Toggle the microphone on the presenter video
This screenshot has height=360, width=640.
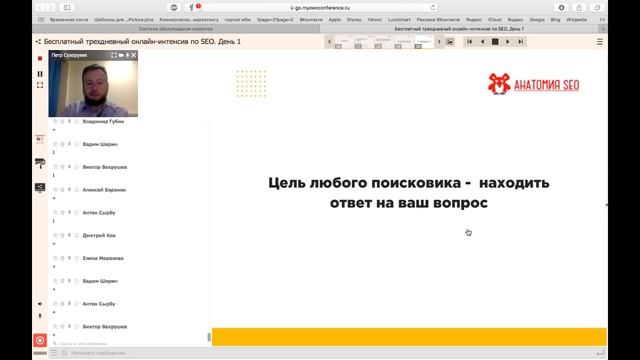click(127, 55)
